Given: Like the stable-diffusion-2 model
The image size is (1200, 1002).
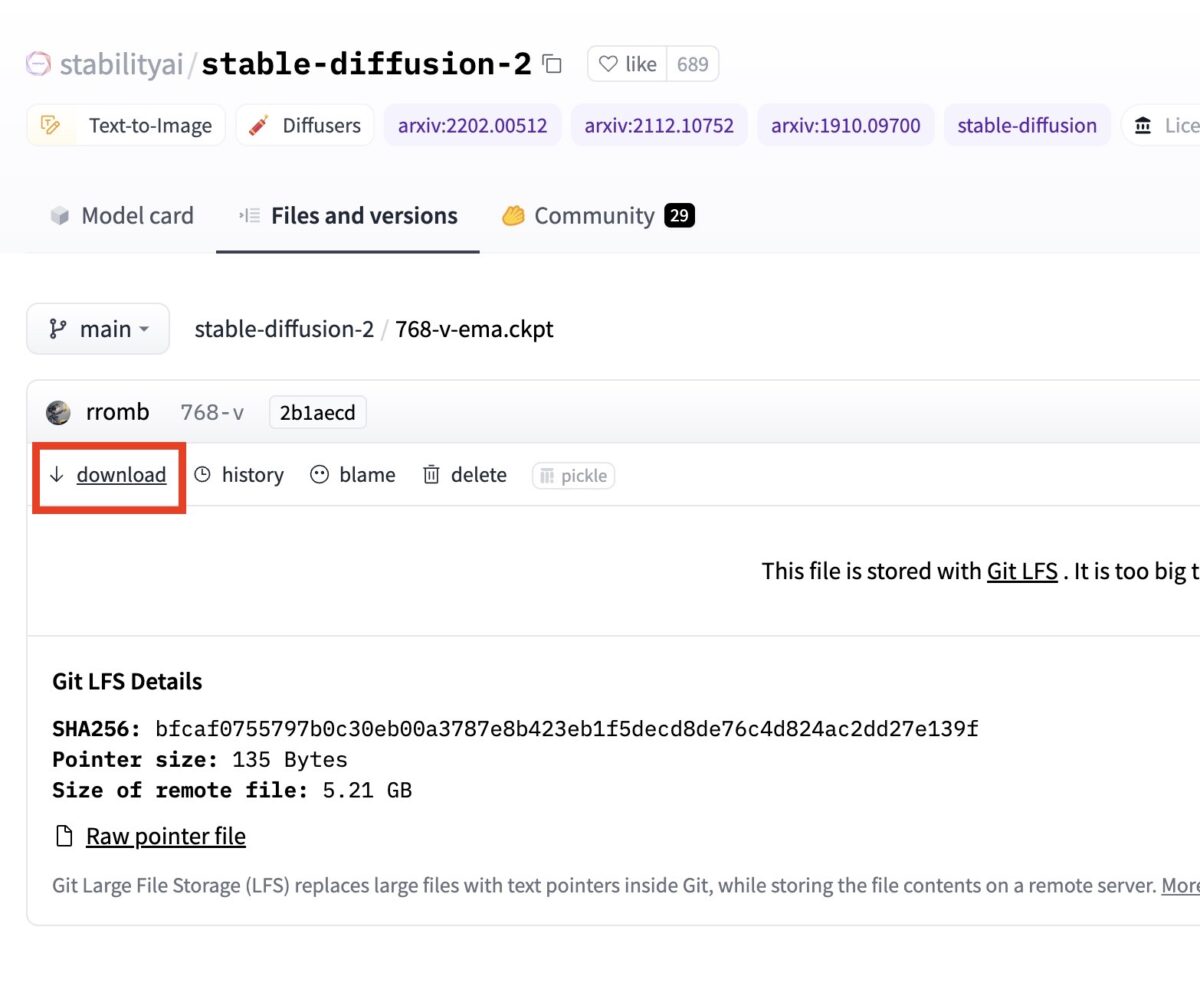Looking at the screenshot, I should point(627,64).
